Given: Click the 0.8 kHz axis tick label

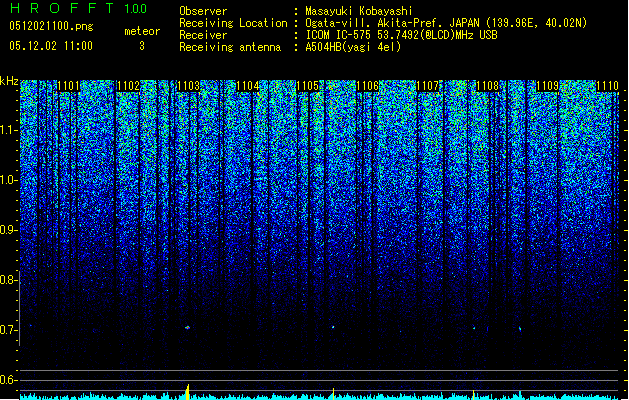Looking at the screenshot, I should [8, 280].
